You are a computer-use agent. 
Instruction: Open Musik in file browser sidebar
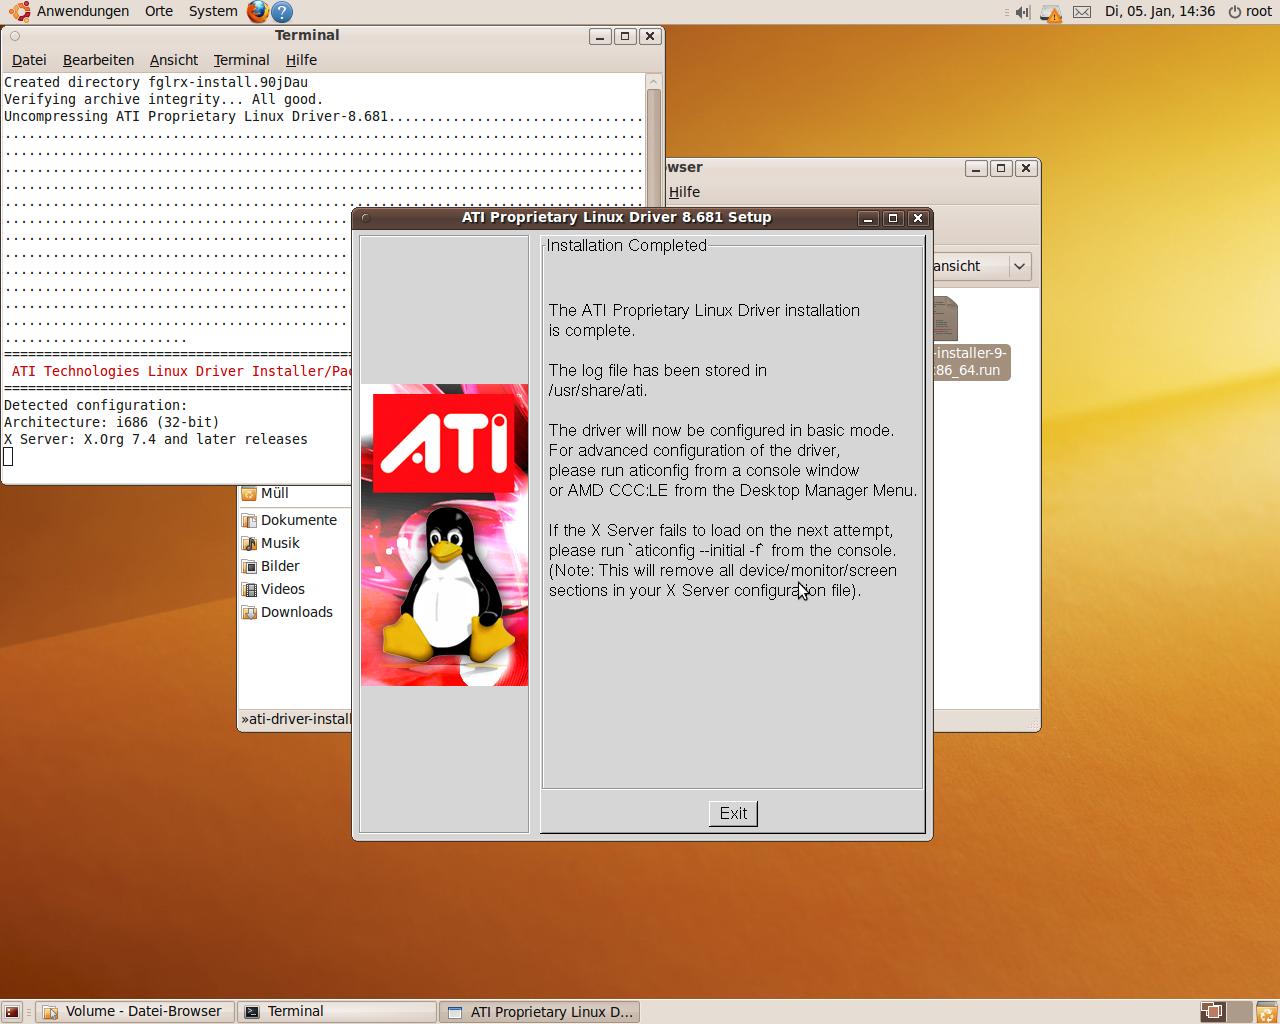270,543
